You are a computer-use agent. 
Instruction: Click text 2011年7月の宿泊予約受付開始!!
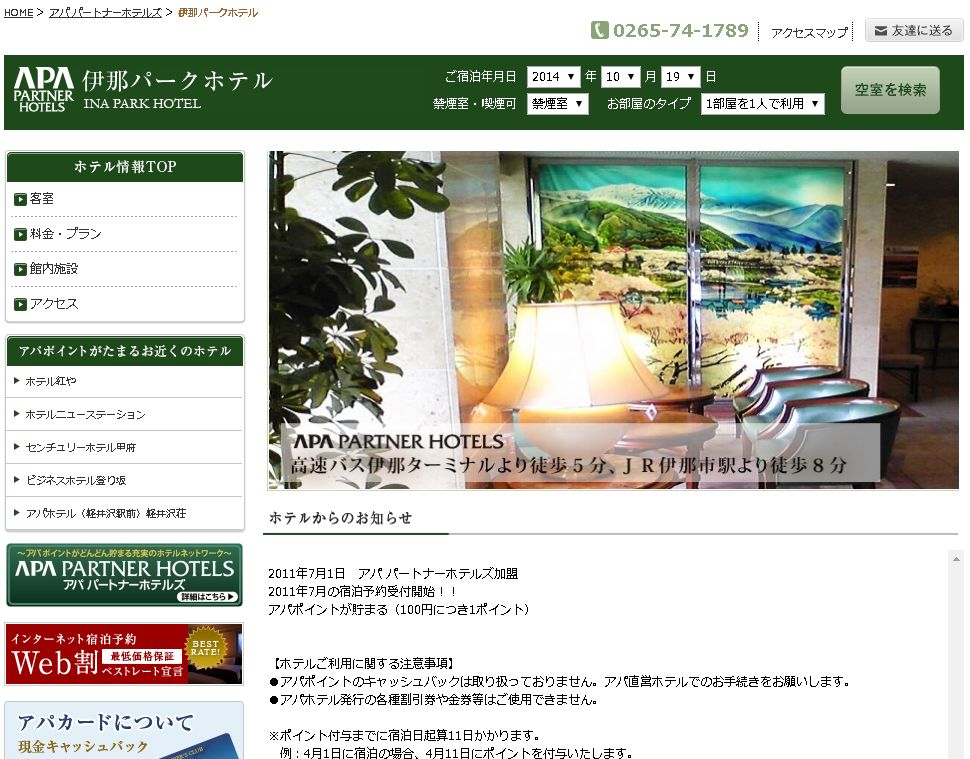click(x=363, y=591)
